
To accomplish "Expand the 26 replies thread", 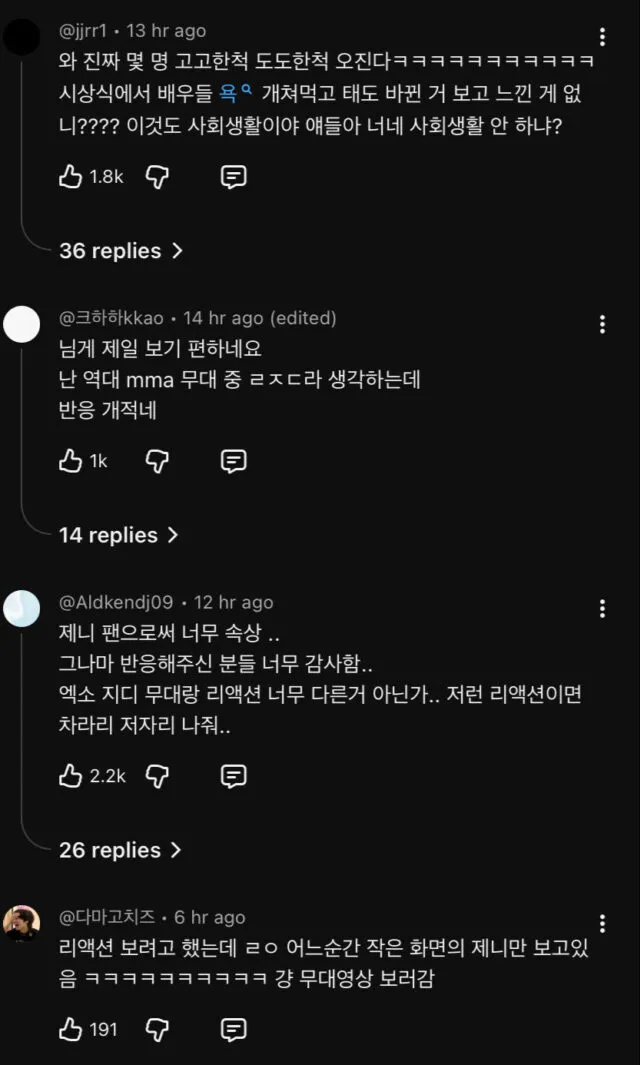I will point(121,850).
